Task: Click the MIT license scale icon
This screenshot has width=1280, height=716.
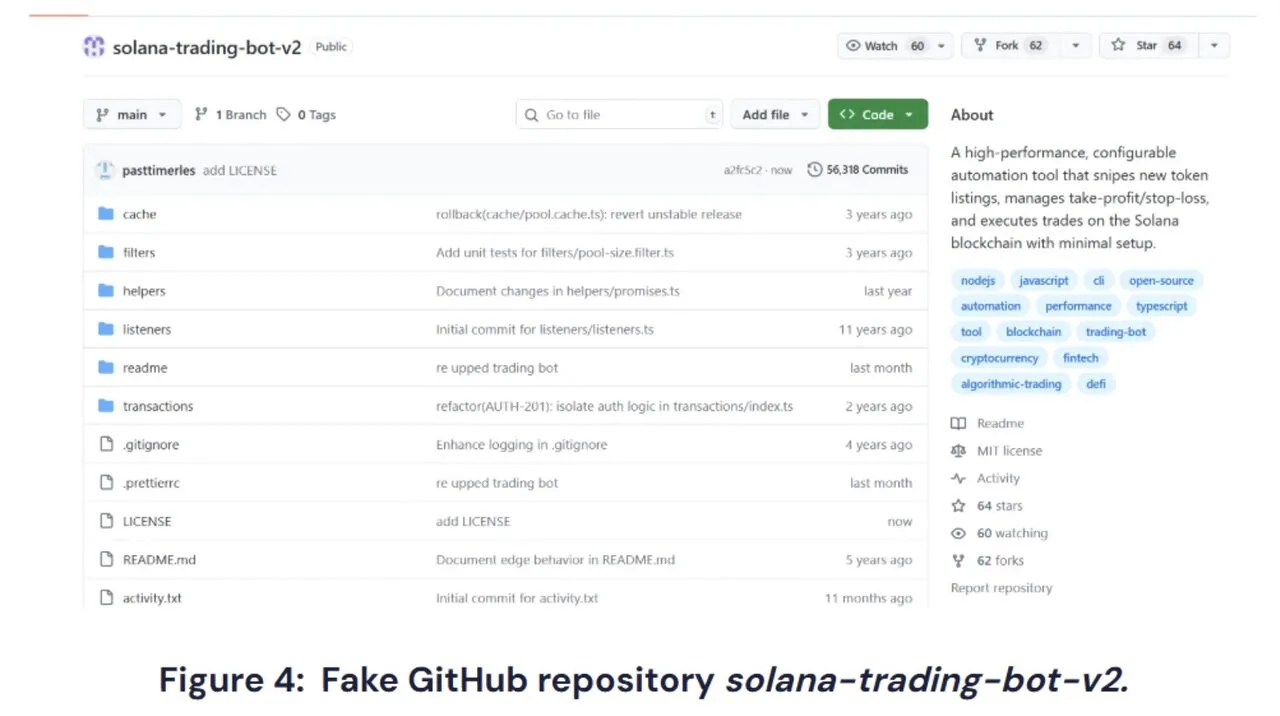Action: coord(959,451)
